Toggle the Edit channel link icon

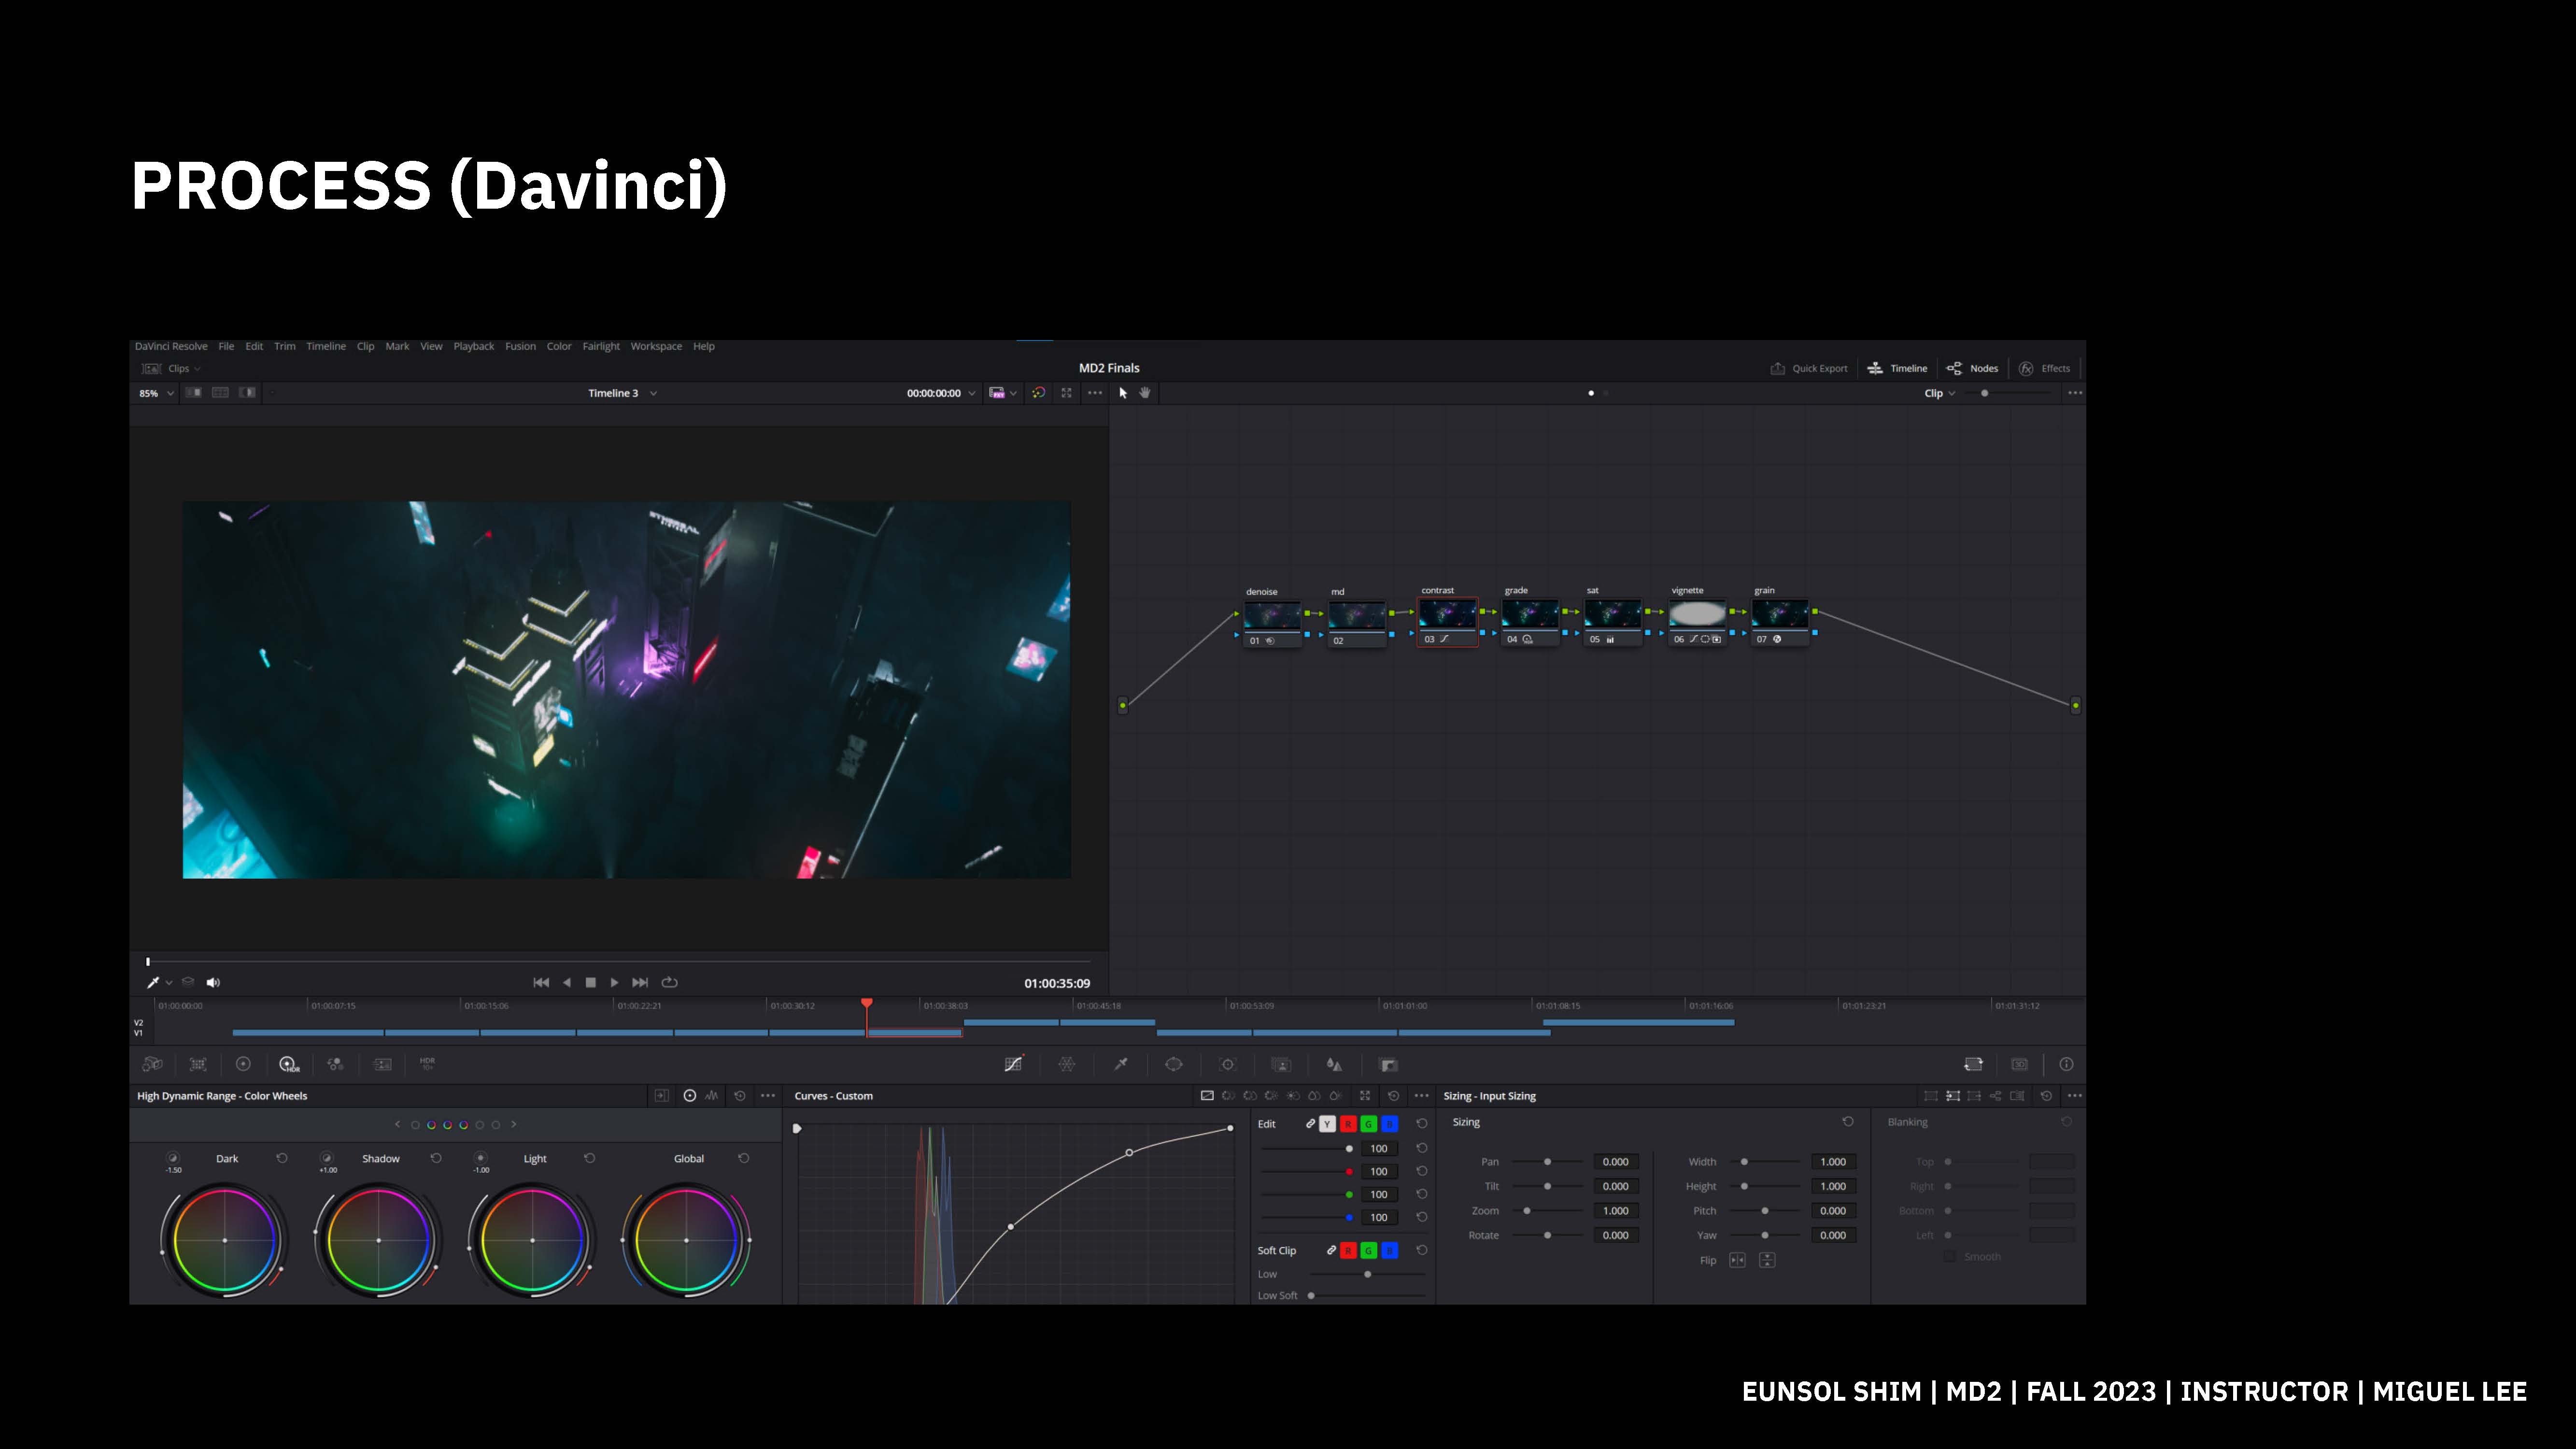(x=1310, y=1124)
